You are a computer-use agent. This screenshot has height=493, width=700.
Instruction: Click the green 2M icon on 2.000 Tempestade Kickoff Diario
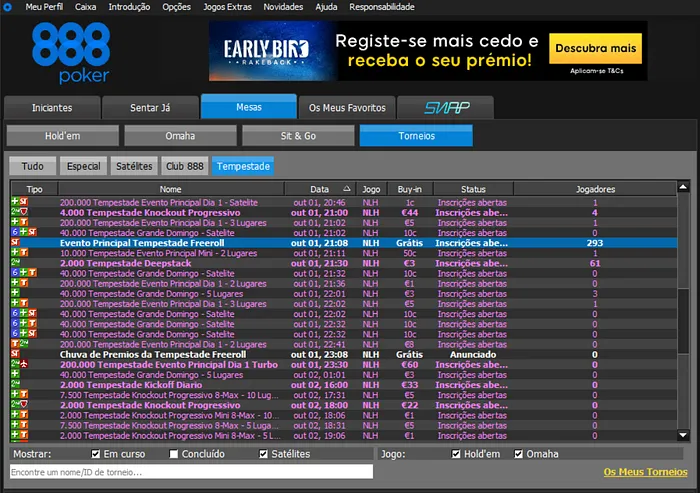coord(15,384)
